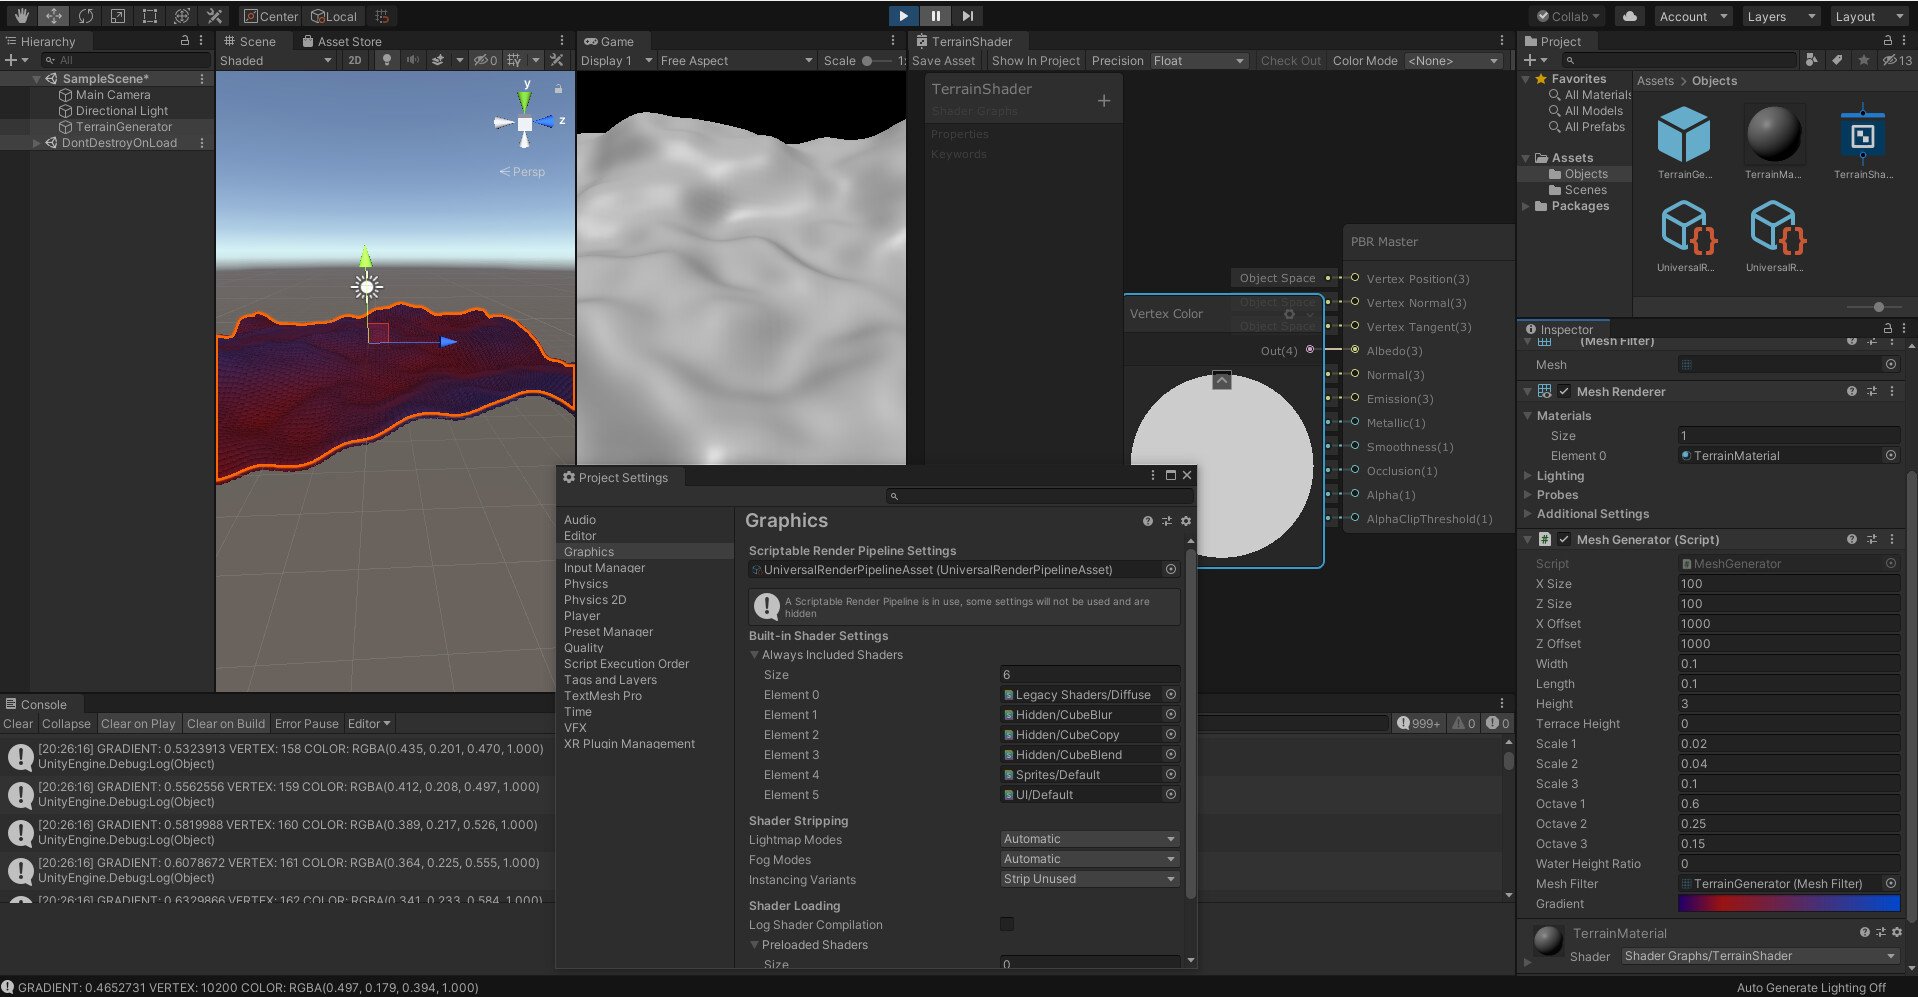Image resolution: width=1918 pixels, height=997 pixels.
Task: Enable Log Shader Compilation
Action: click(x=1006, y=924)
